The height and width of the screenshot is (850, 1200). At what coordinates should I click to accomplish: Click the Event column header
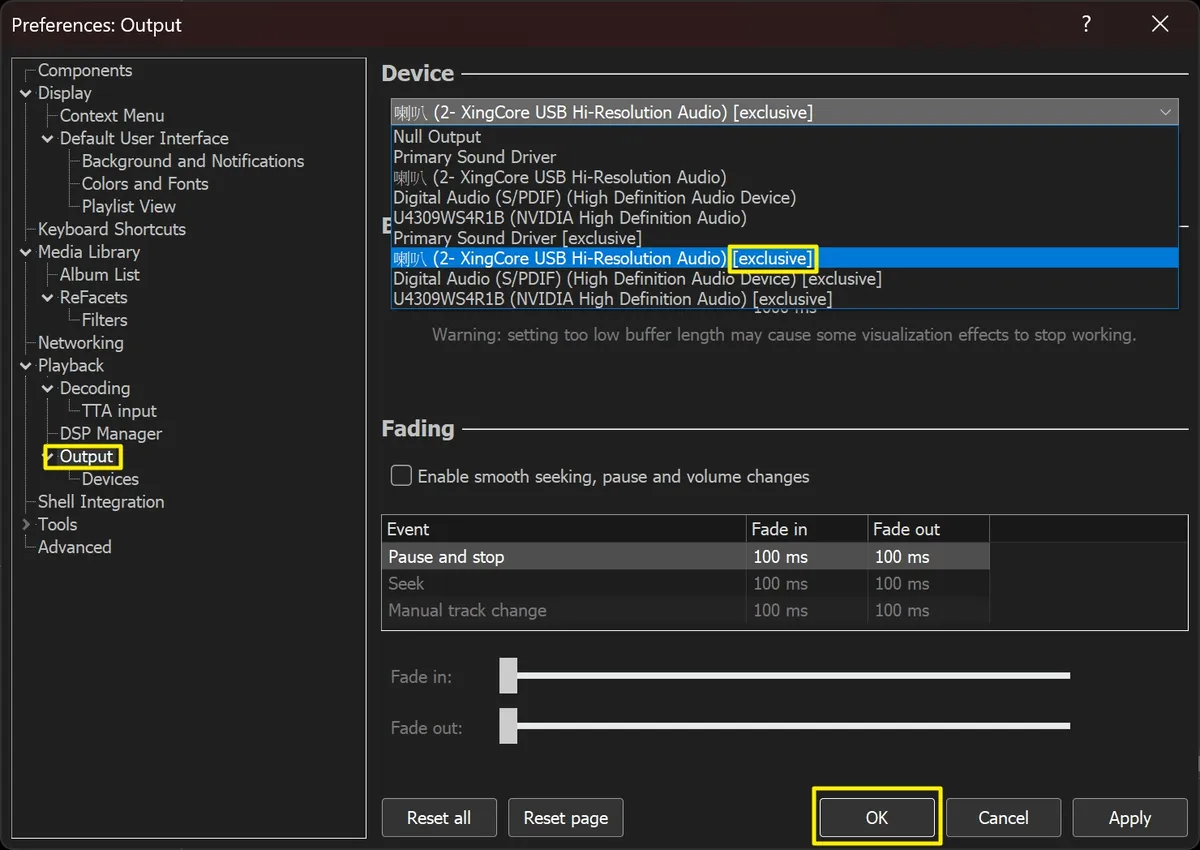coord(564,529)
